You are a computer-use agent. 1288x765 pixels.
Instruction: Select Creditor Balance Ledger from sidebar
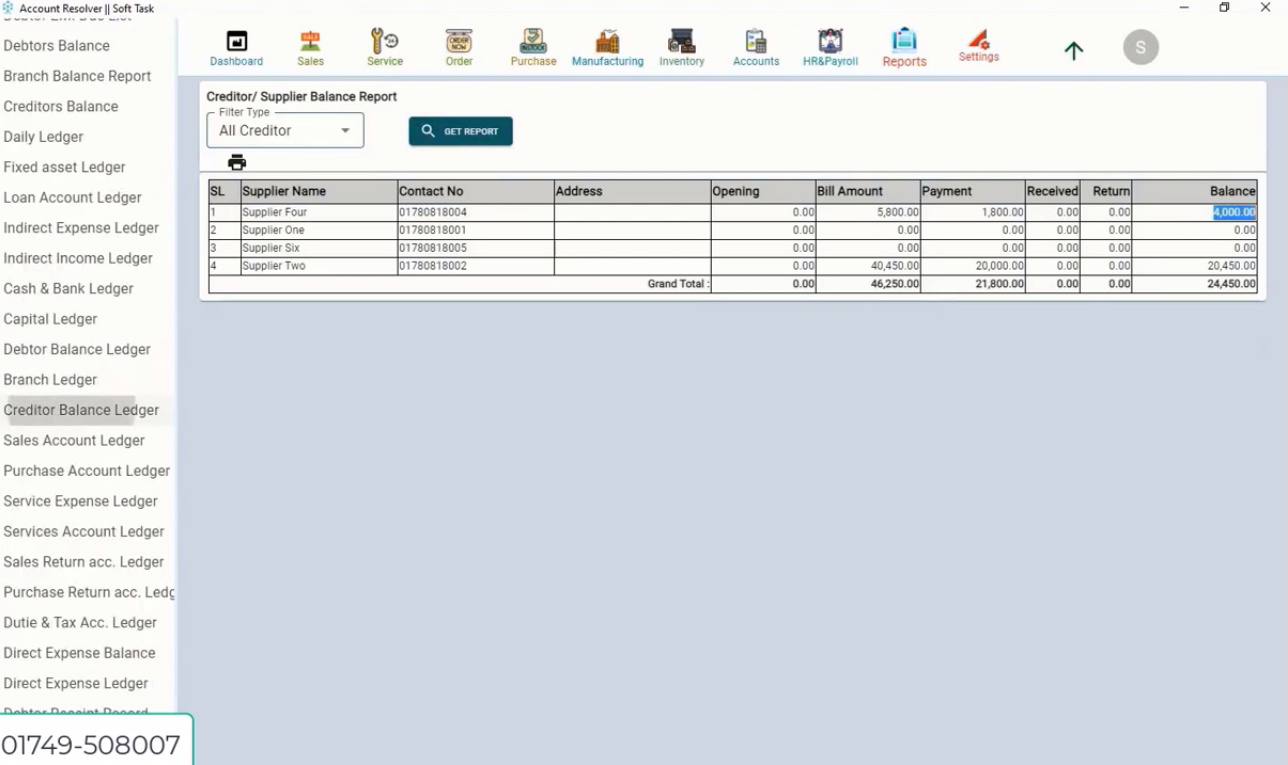click(x=81, y=410)
